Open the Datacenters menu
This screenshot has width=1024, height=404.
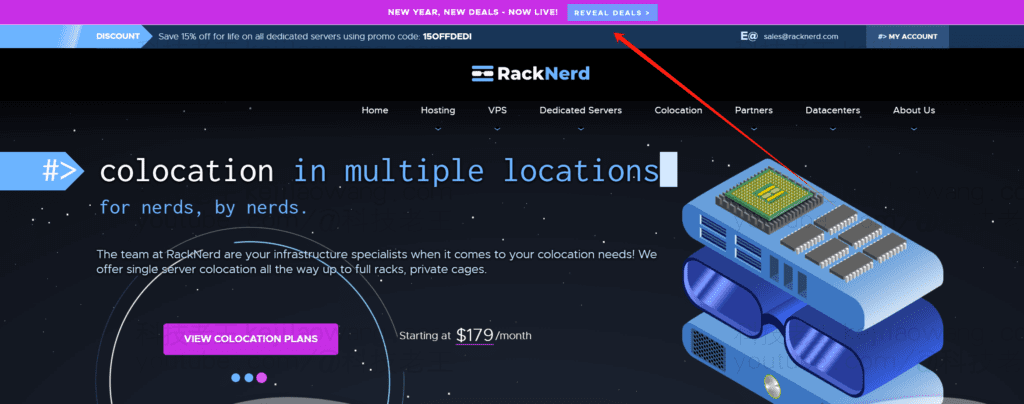[x=833, y=110]
